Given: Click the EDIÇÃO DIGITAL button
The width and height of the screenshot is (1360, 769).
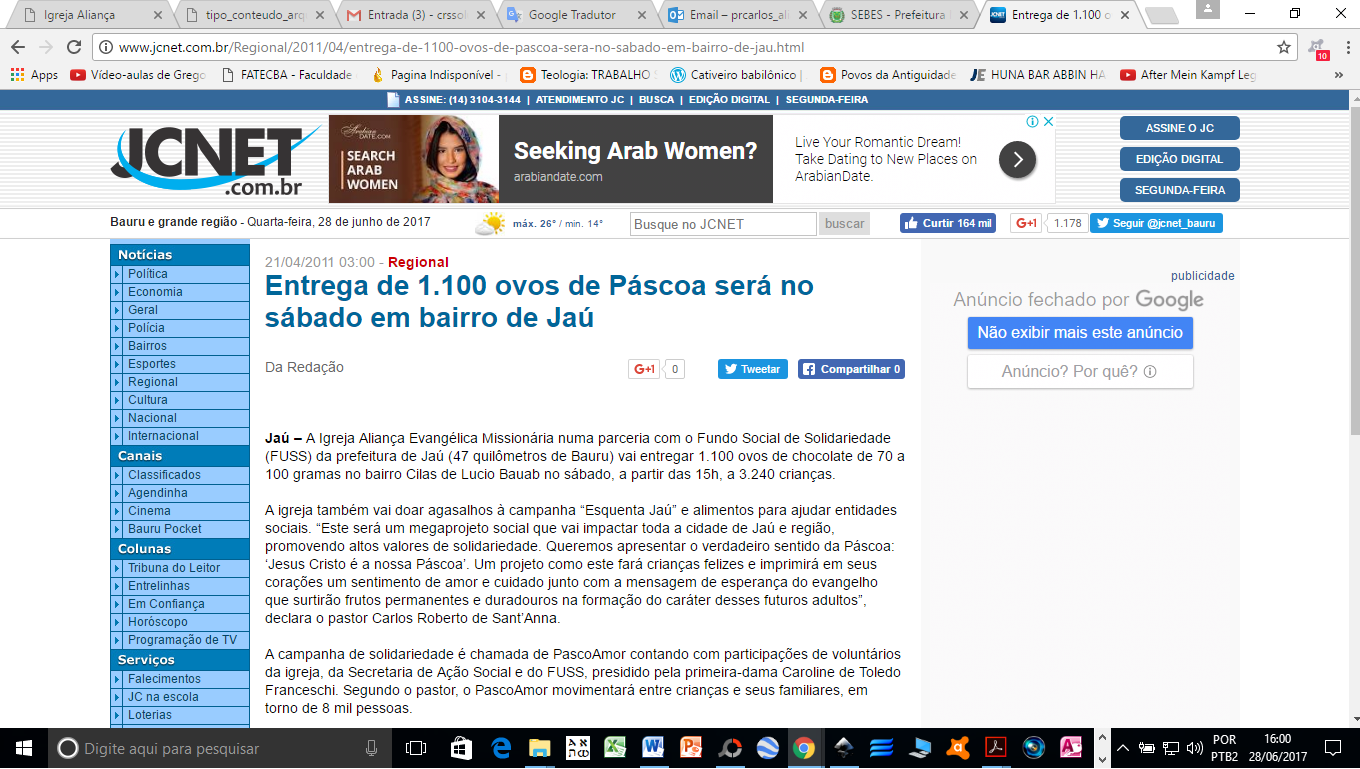Looking at the screenshot, I should [1179, 159].
